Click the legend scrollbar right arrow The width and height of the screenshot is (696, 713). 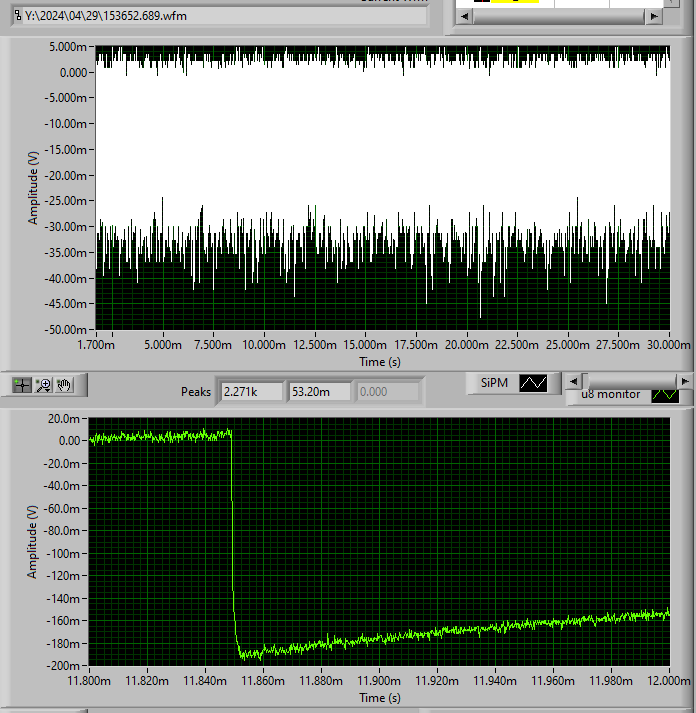click(x=684, y=381)
